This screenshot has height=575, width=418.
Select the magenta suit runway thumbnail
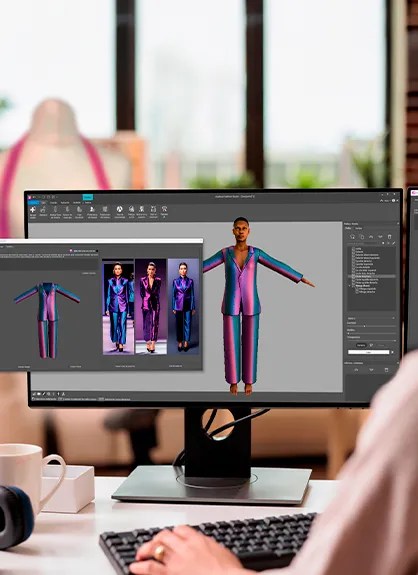point(151,306)
